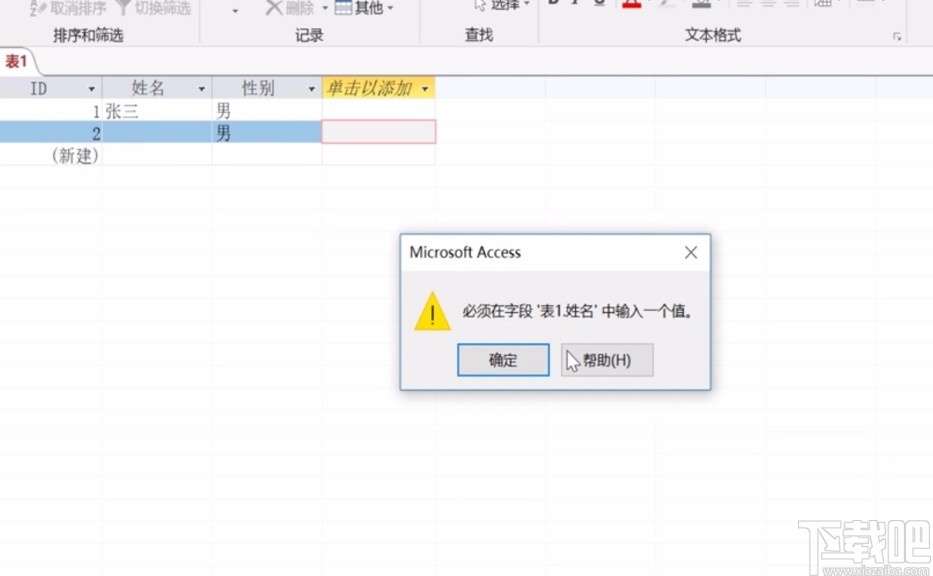This screenshot has width=933, height=576.
Task: Select the (新建) new record row
Action: tap(75, 155)
